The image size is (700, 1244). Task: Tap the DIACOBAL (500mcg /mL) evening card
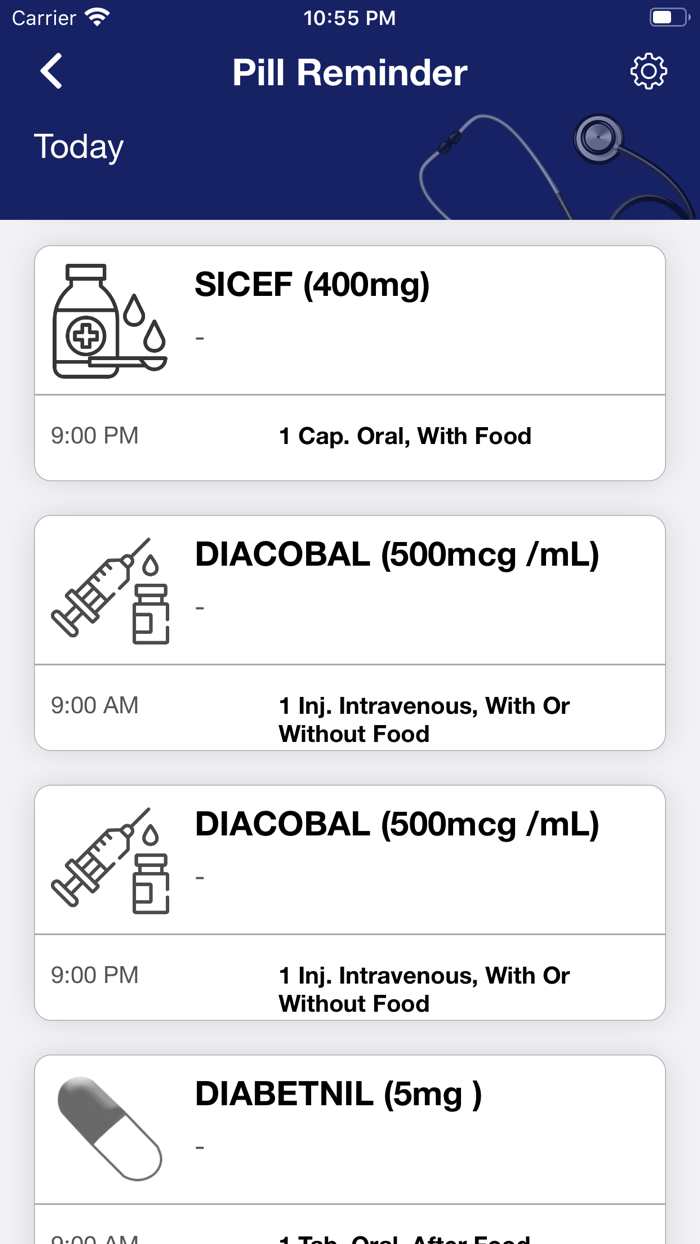[x=350, y=860]
